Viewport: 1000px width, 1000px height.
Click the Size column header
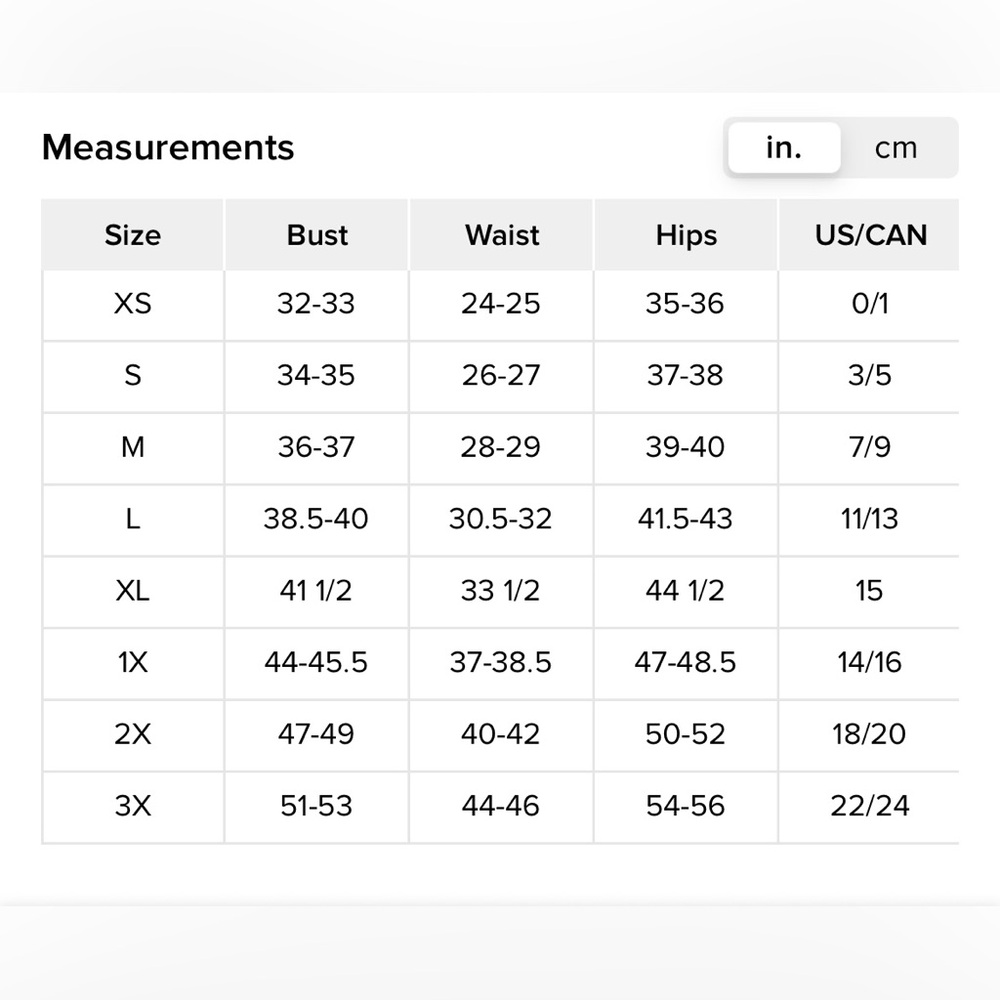point(133,235)
